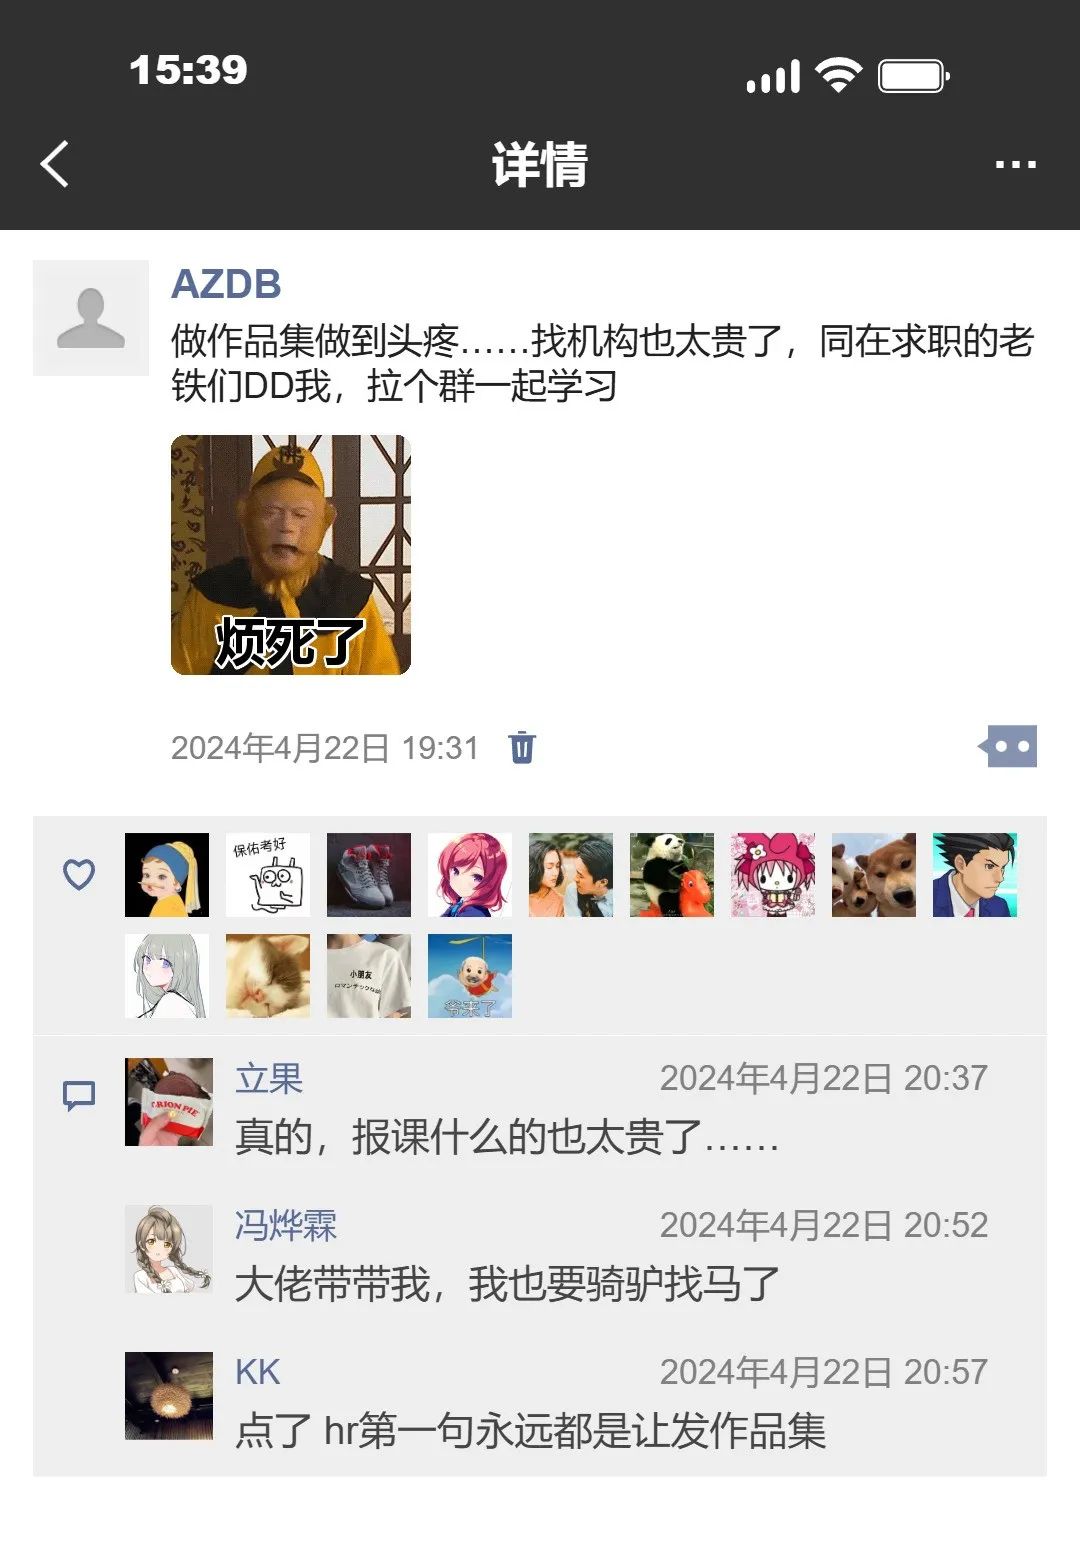Image resolution: width=1080 pixels, height=1549 pixels.
Task: Open the three-dot more options menu
Action: 1015,164
